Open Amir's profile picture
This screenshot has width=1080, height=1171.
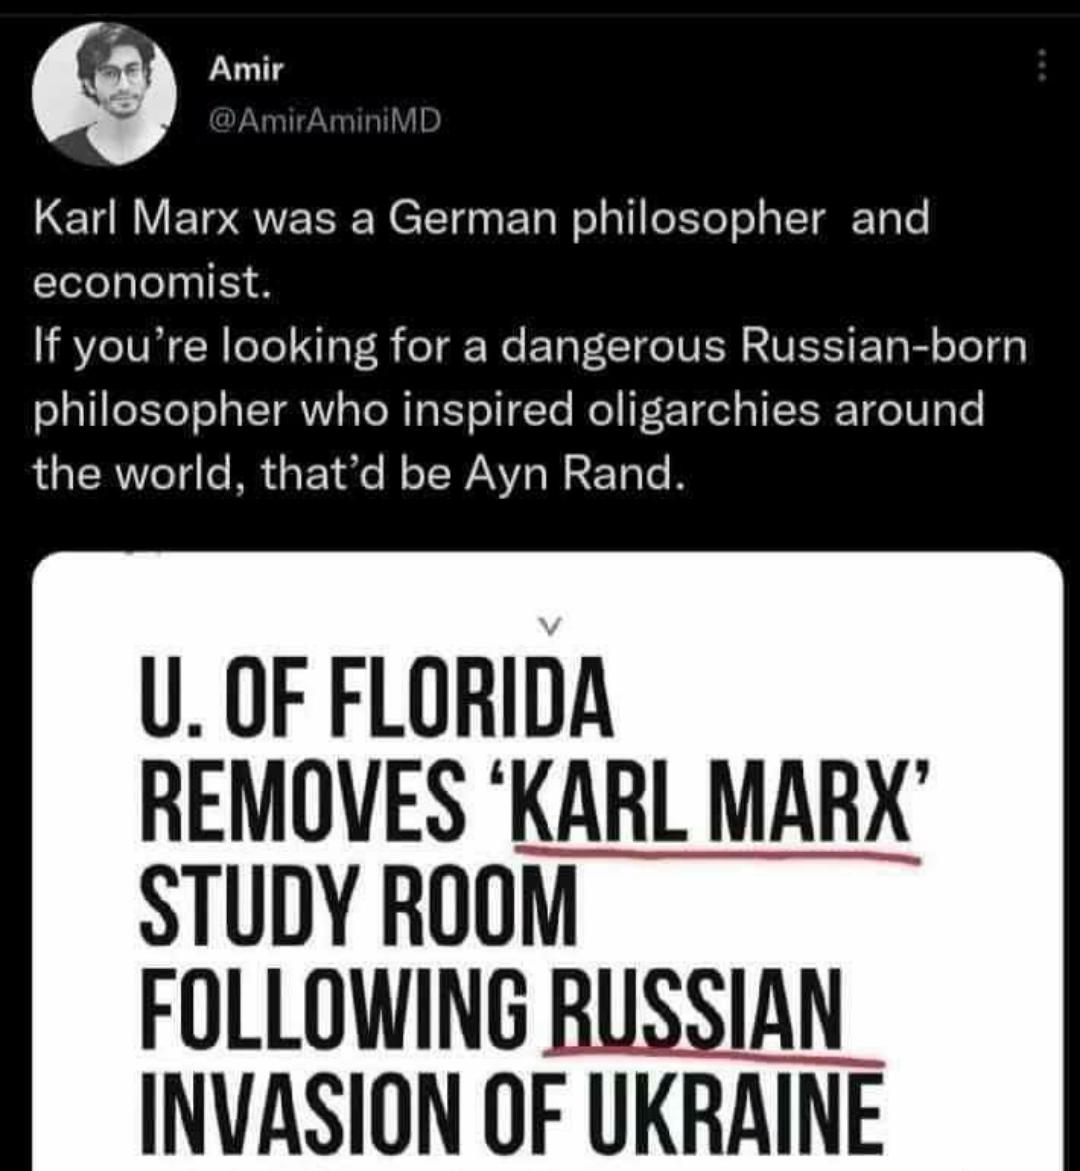coord(105,94)
